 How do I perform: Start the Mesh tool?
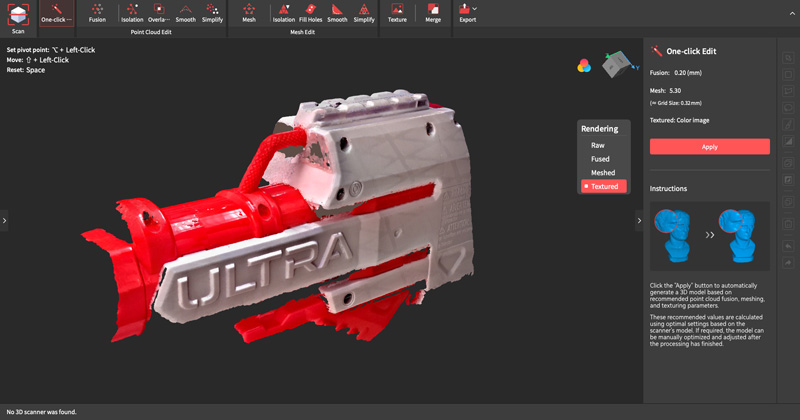click(x=249, y=14)
